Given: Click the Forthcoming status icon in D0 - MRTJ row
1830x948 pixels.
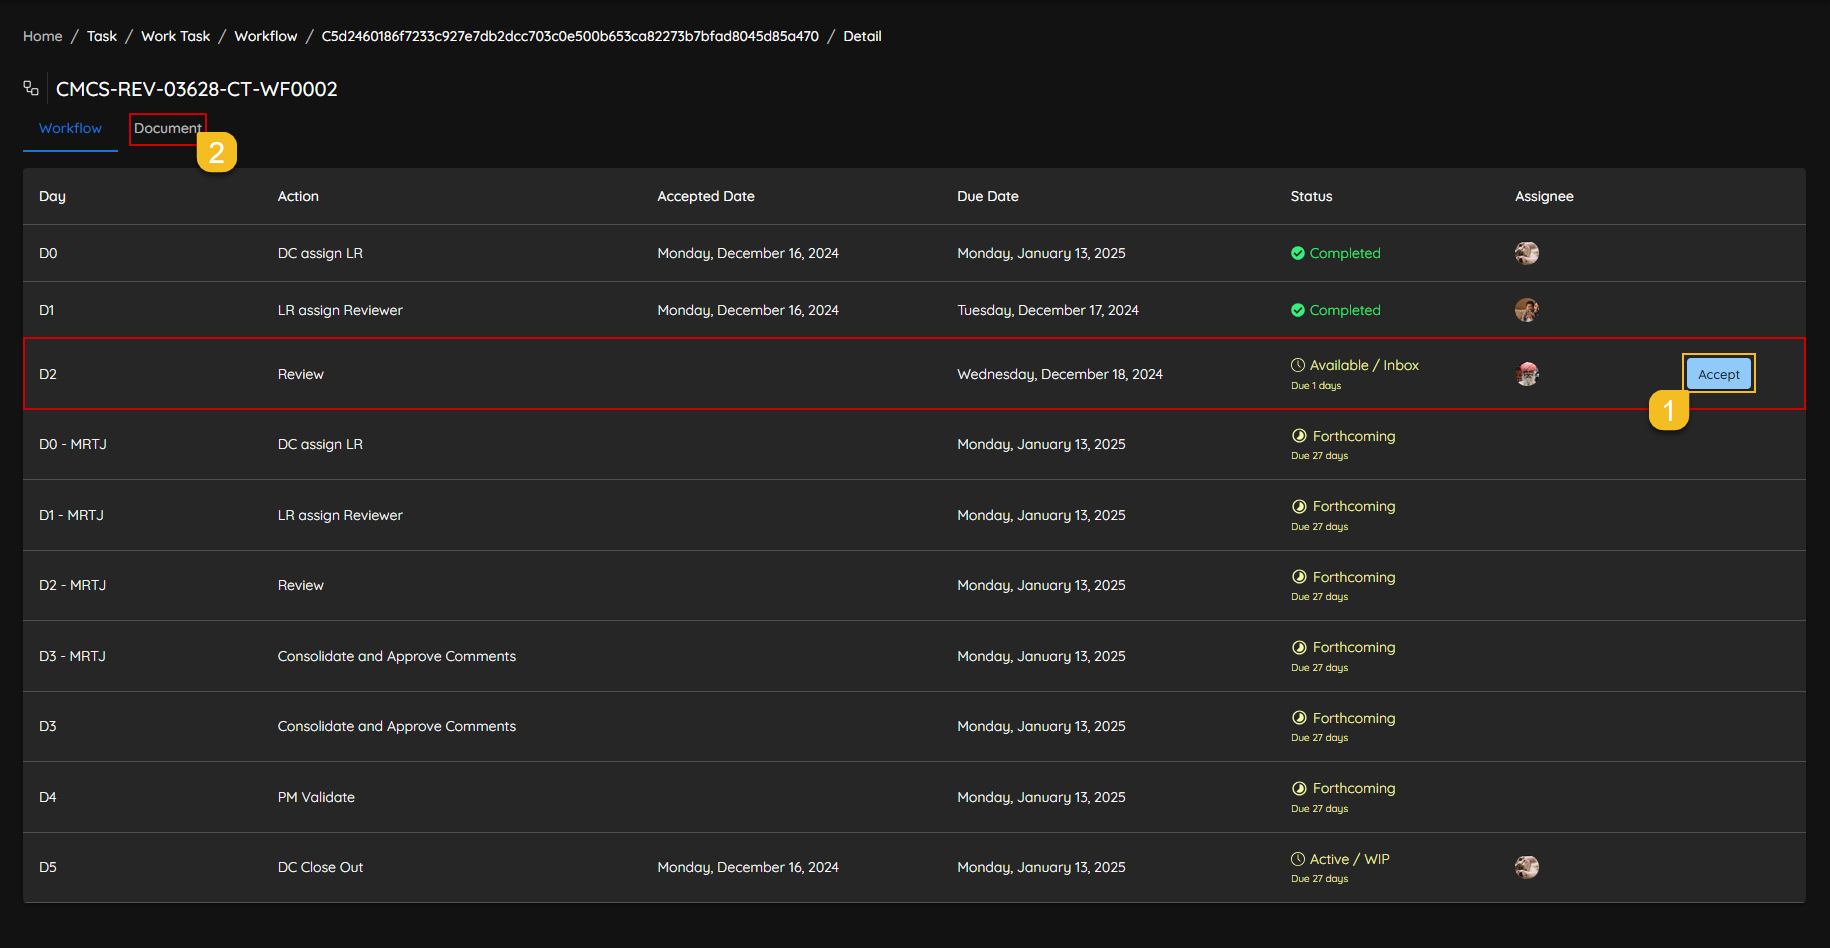Looking at the screenshot, I should click(x=1299, y=436).
